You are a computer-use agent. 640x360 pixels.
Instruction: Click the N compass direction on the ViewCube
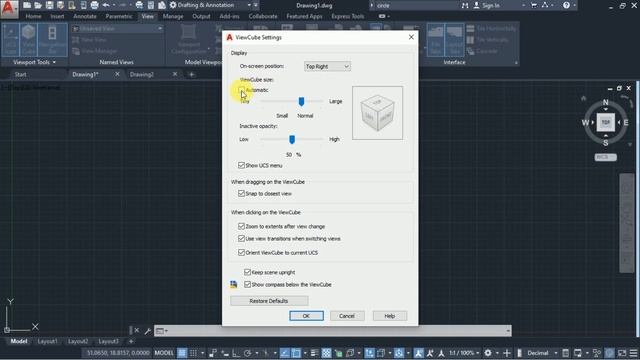pyautogui.click(x=605, y=102)
